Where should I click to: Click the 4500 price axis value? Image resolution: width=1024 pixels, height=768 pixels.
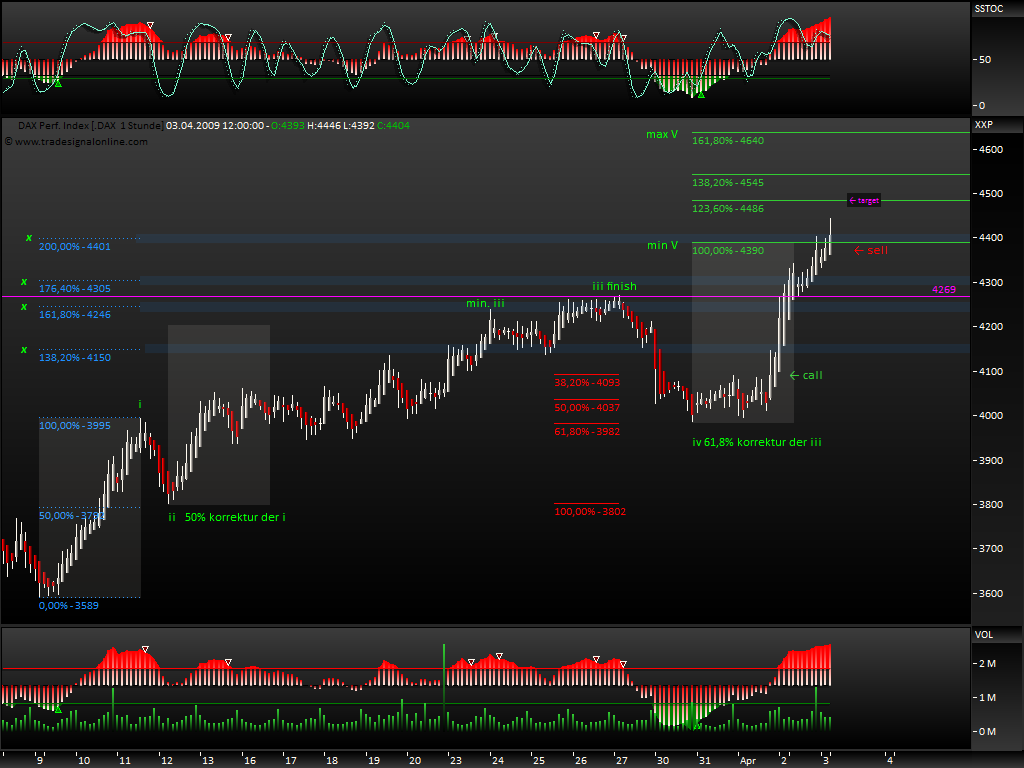coord(991,193)
